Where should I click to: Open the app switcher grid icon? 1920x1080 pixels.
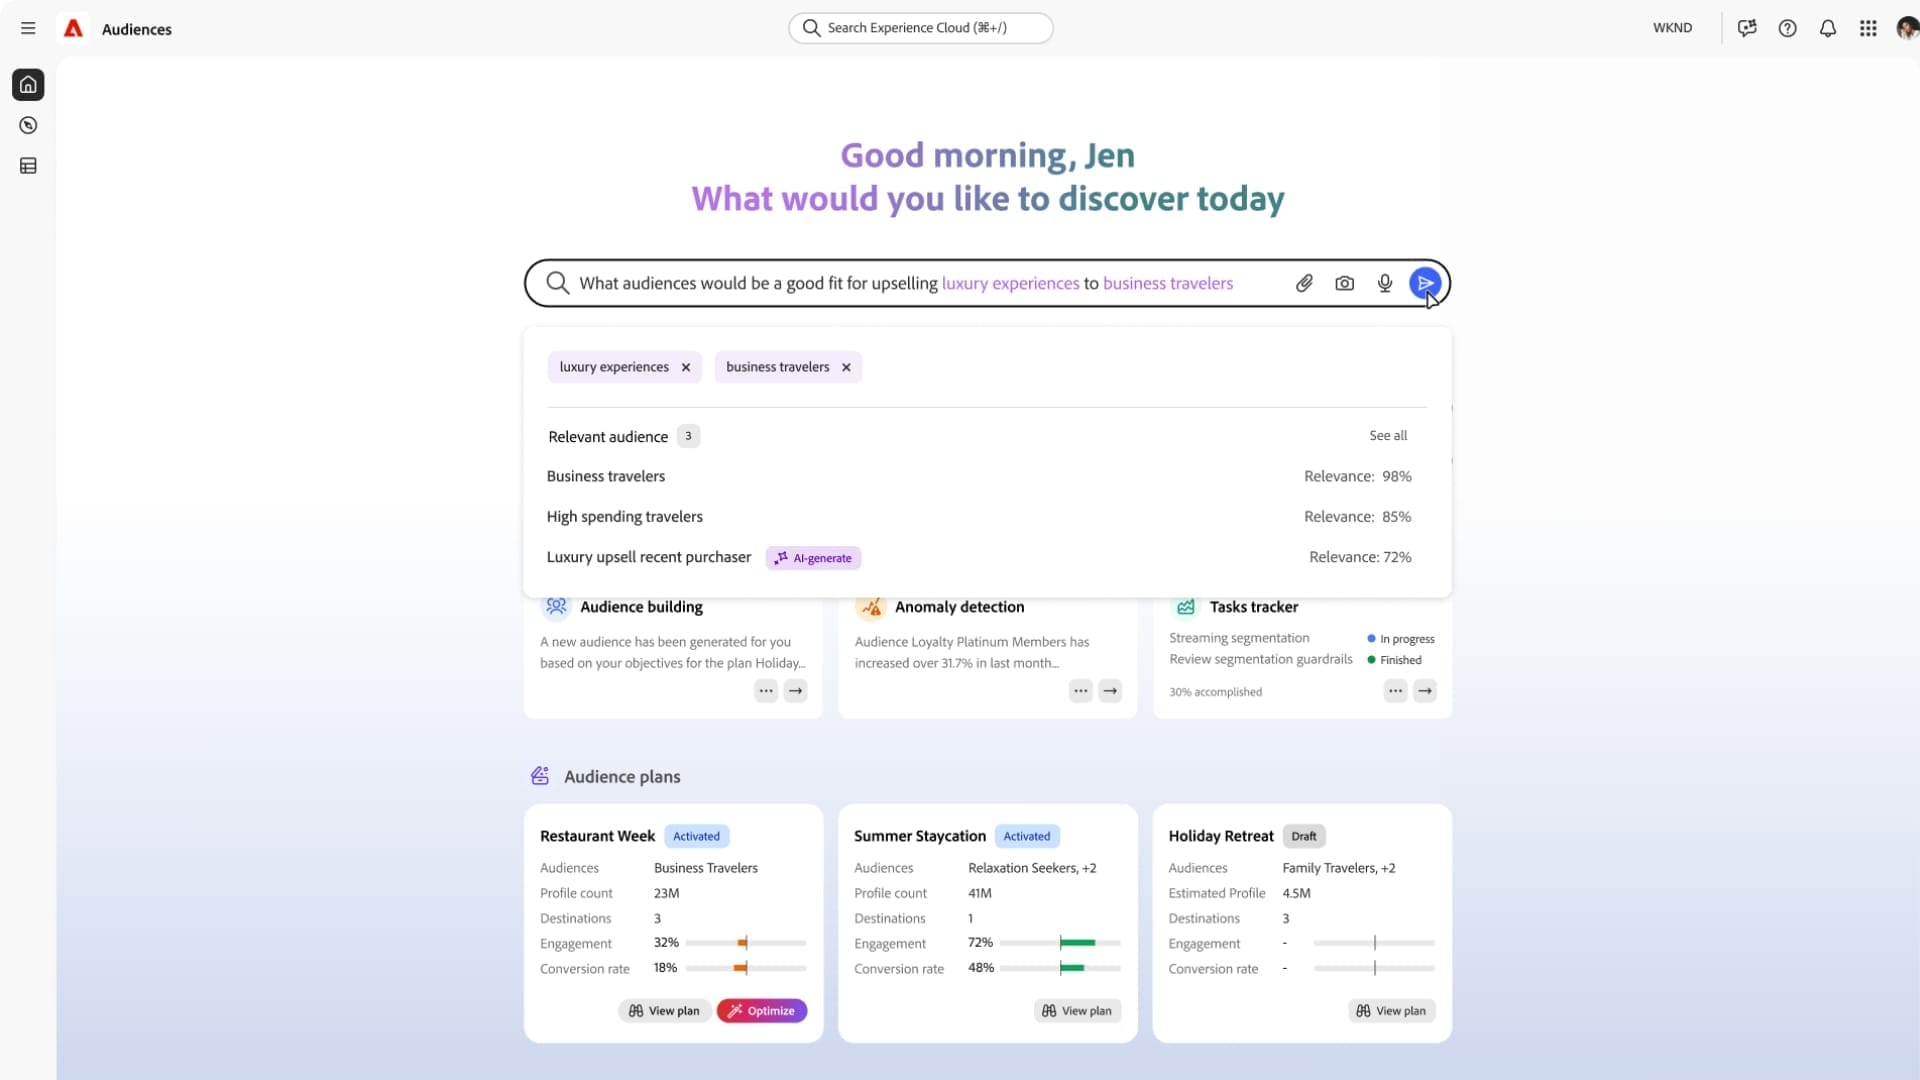(1868, 28)
